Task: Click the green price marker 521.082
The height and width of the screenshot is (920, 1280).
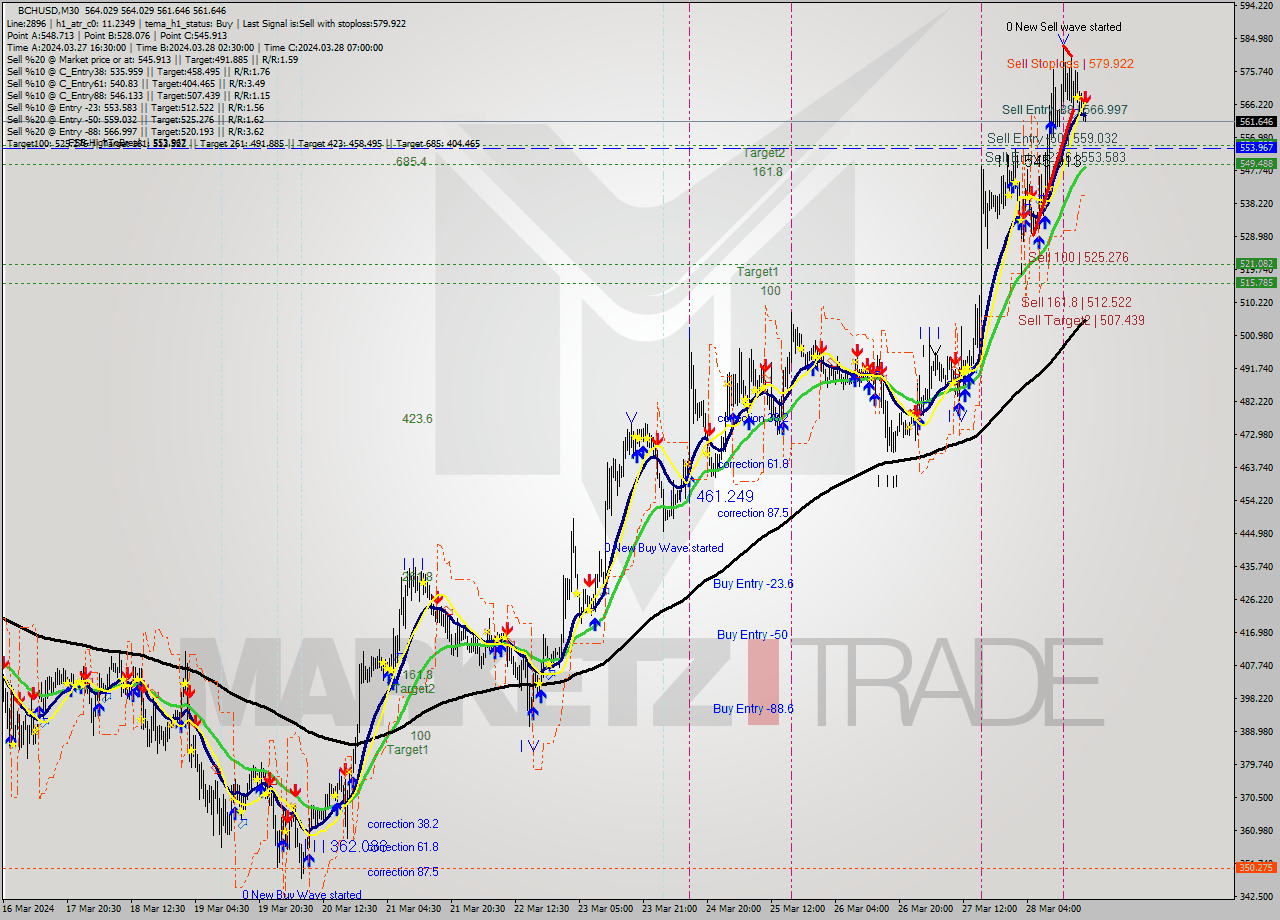Action: 1257,264
